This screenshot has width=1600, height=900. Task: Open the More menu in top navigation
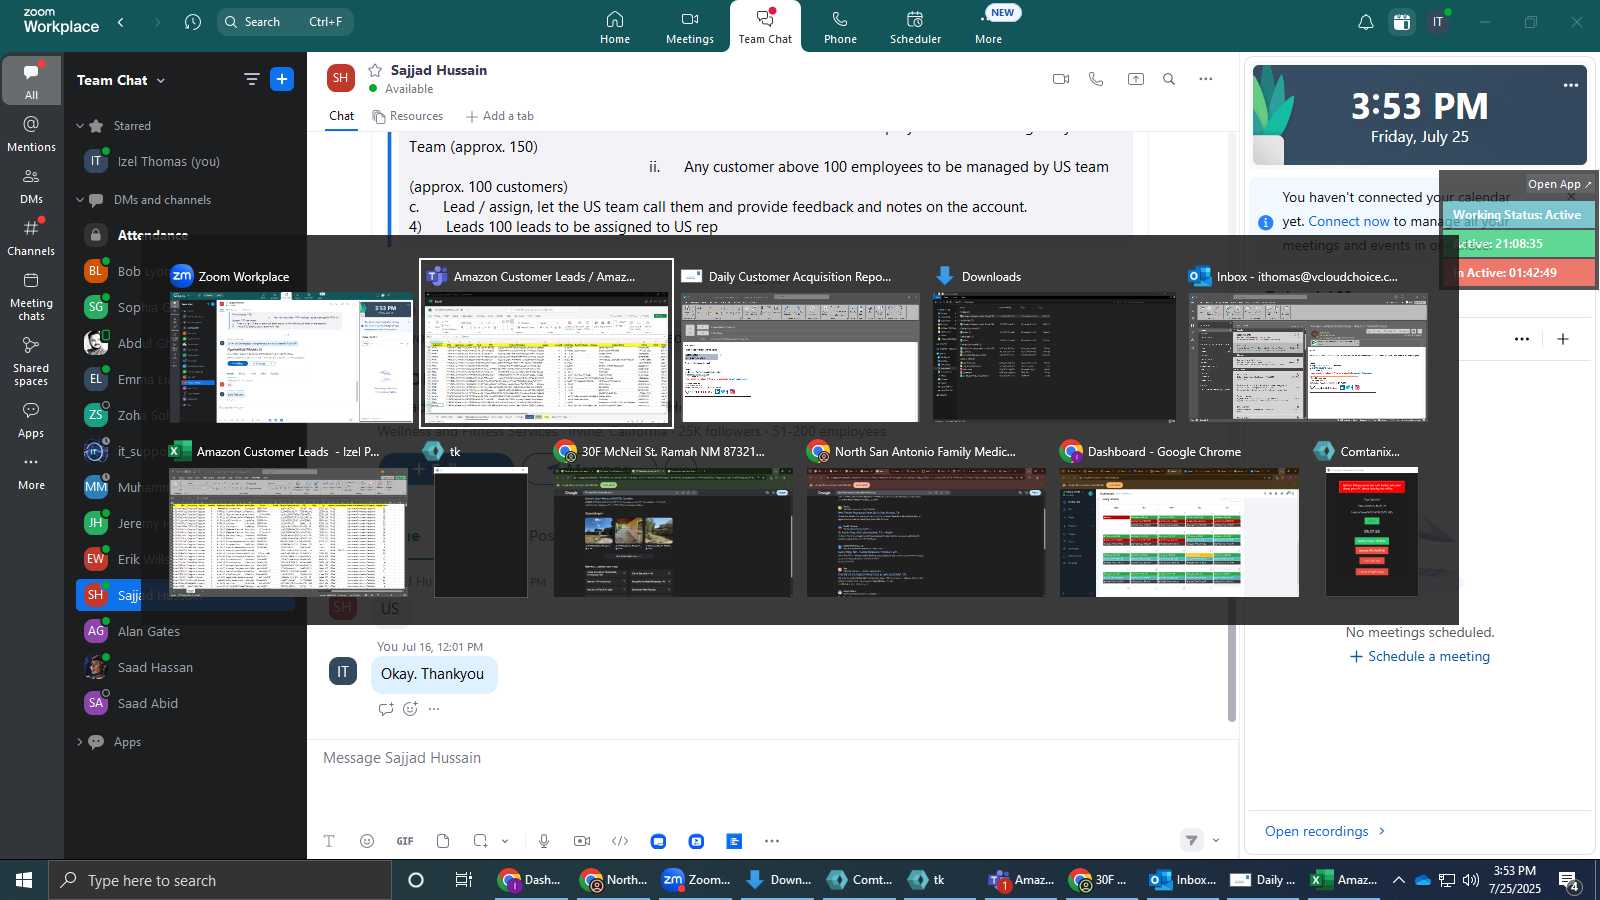coord(989,27)
